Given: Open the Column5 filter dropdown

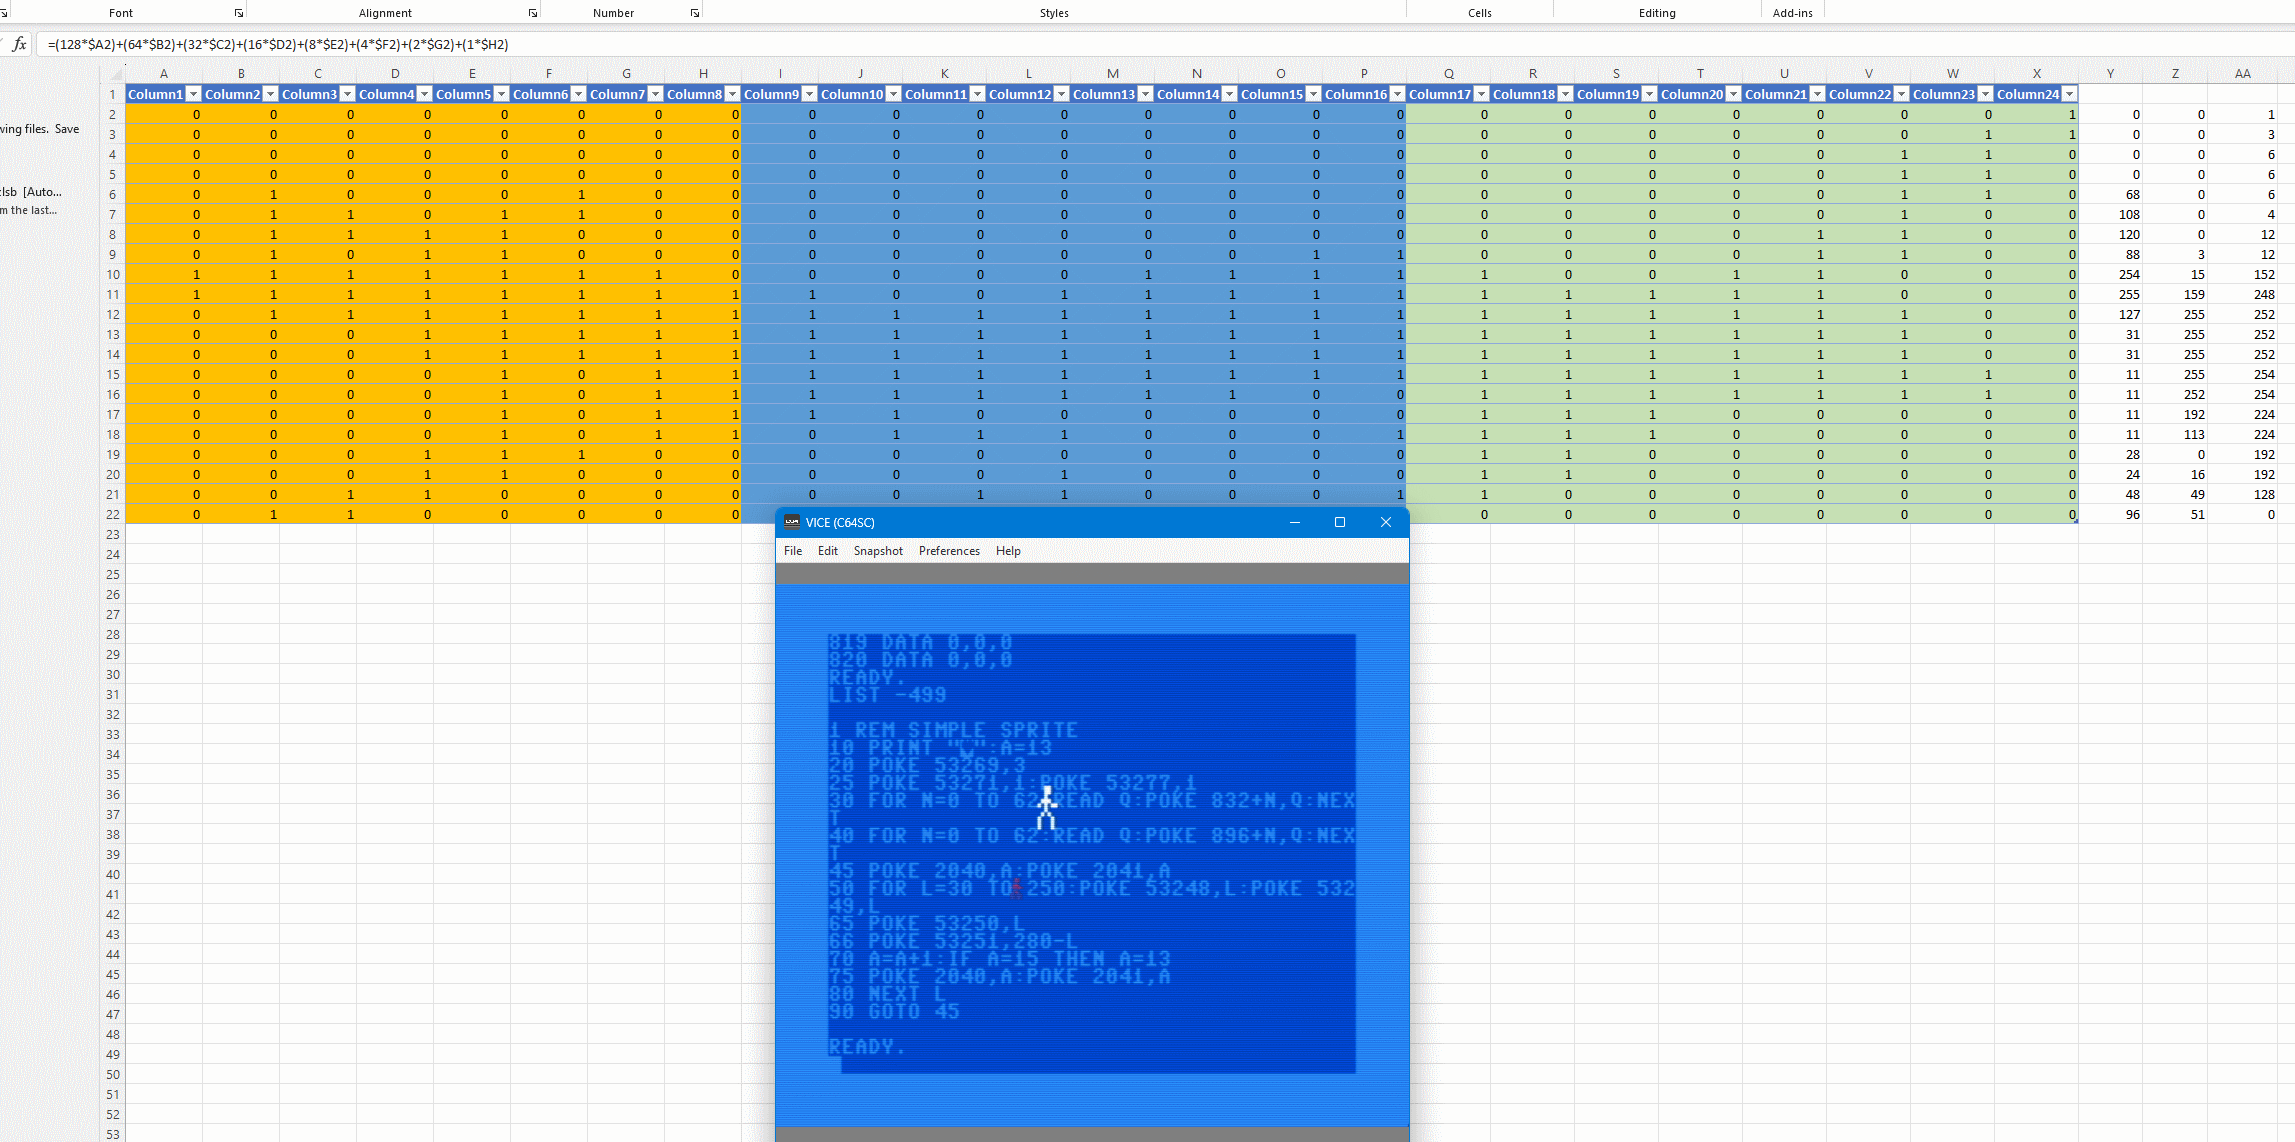Looking at the screenshot, I should coord(502,94).
